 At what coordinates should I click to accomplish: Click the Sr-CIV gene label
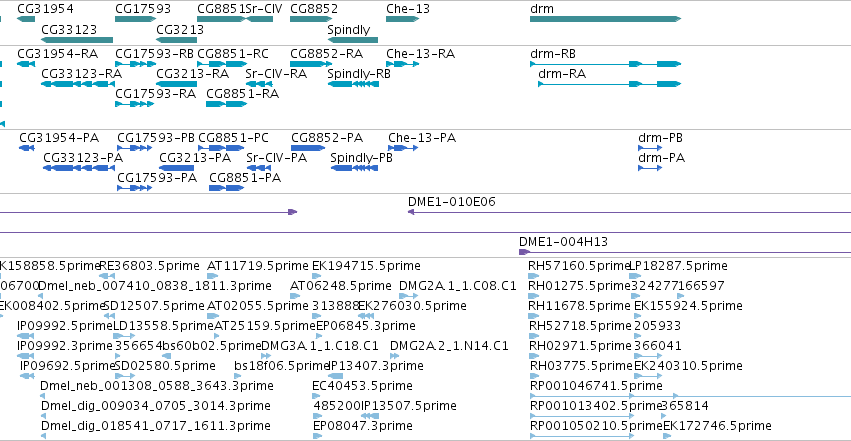(264, 9)
